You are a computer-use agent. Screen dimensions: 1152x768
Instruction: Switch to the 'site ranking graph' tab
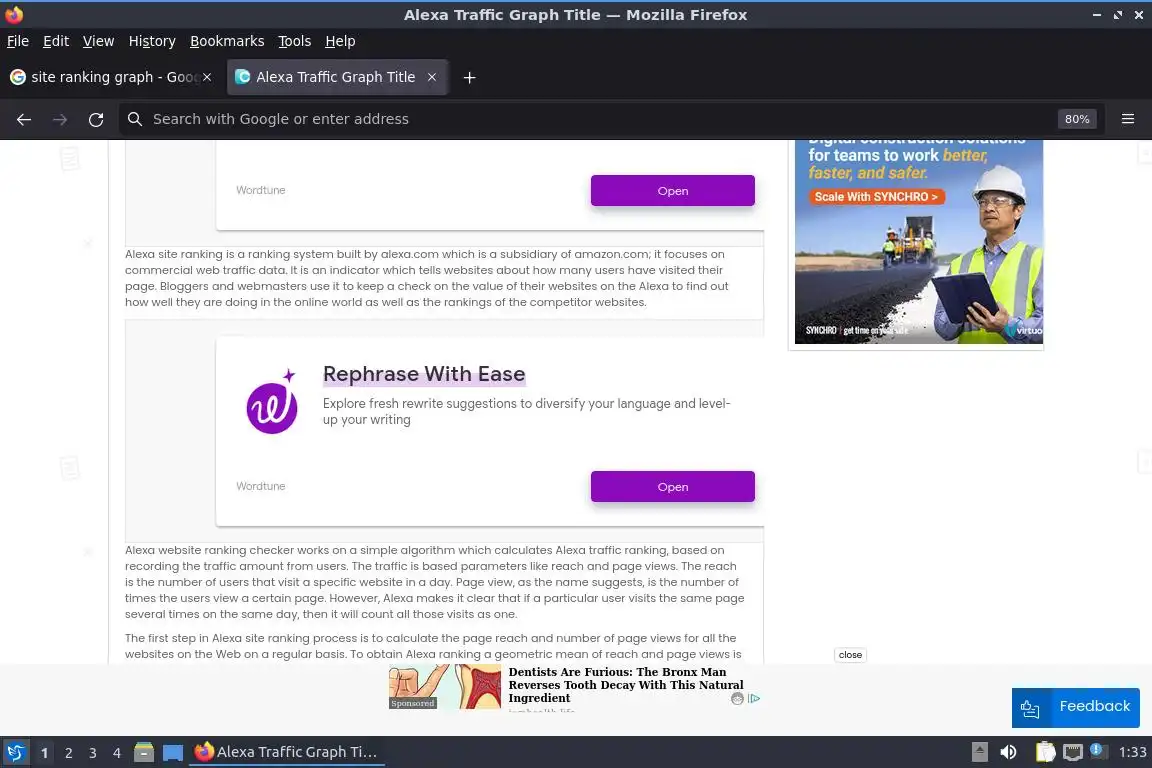tap(110, 77)
